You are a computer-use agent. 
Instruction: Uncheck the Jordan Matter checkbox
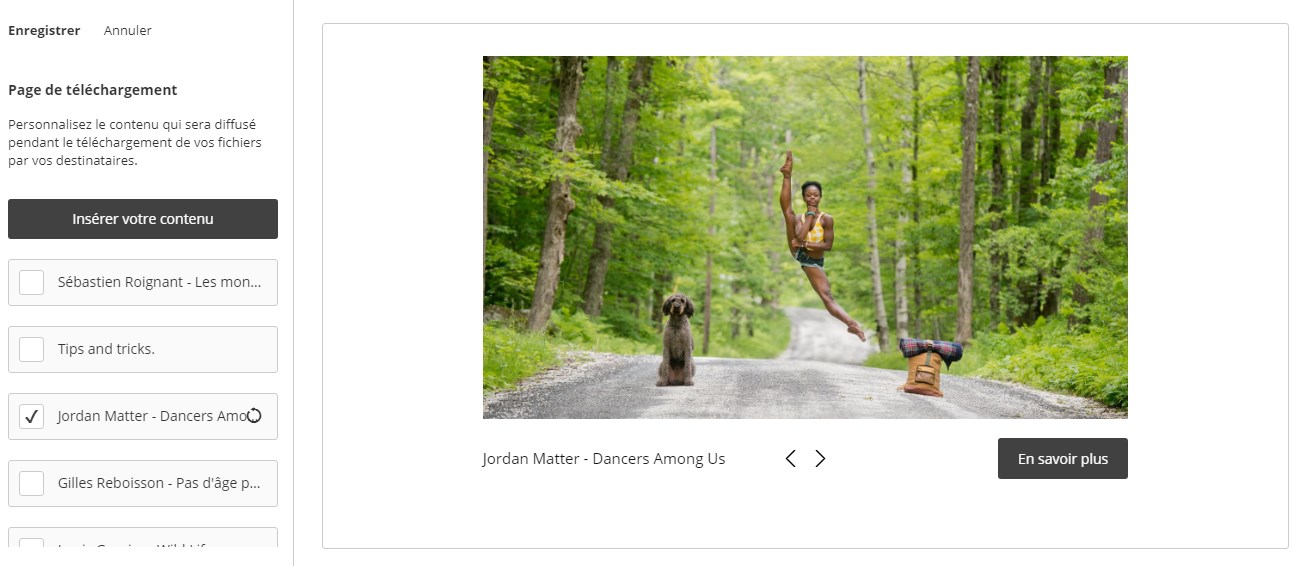pyautogui.click(x=32, y=416)
